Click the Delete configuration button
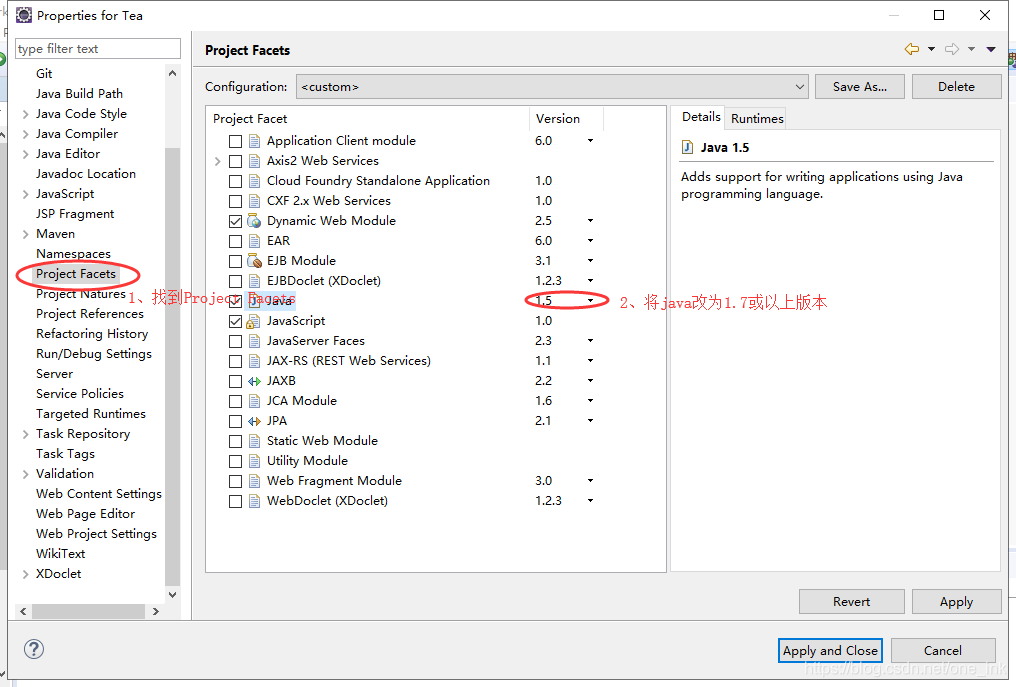Viewport: 1016px width, 687px height. click(x=956, y=87)
